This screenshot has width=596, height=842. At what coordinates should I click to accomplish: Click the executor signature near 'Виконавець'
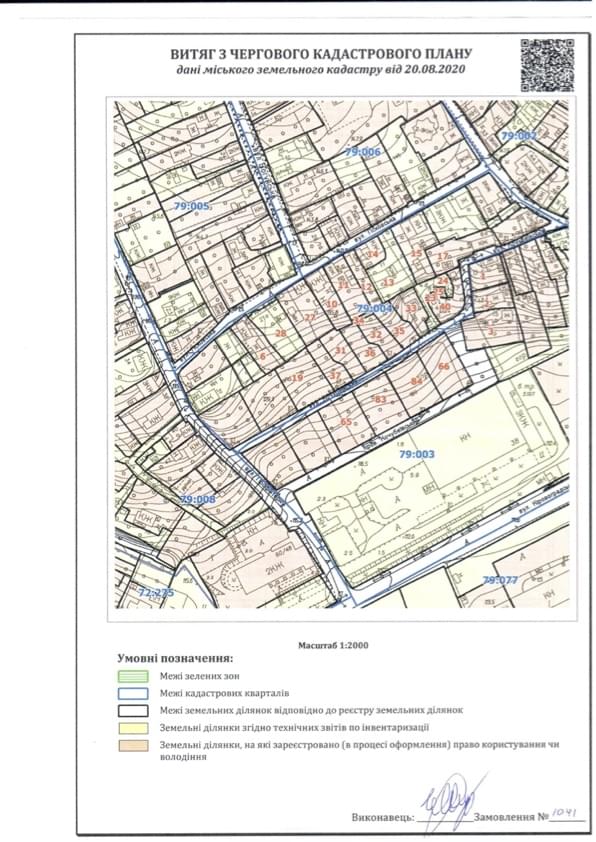449,803
